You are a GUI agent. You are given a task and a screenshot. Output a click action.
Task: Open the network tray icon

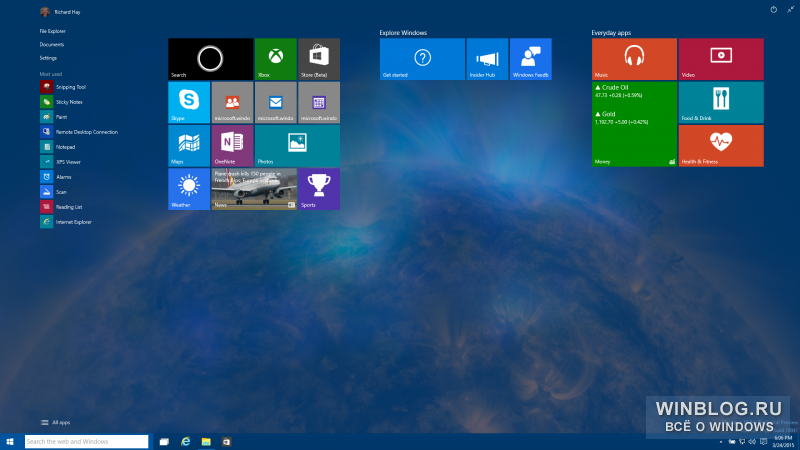click(x=742, y=442)
